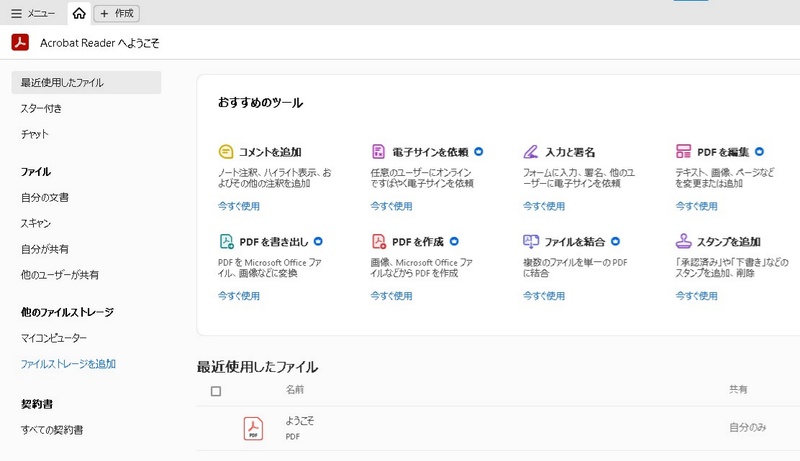Click the Acrobat Reader logo icon
The height and width of the screenshot is (461, 800).
pos(20,42)
